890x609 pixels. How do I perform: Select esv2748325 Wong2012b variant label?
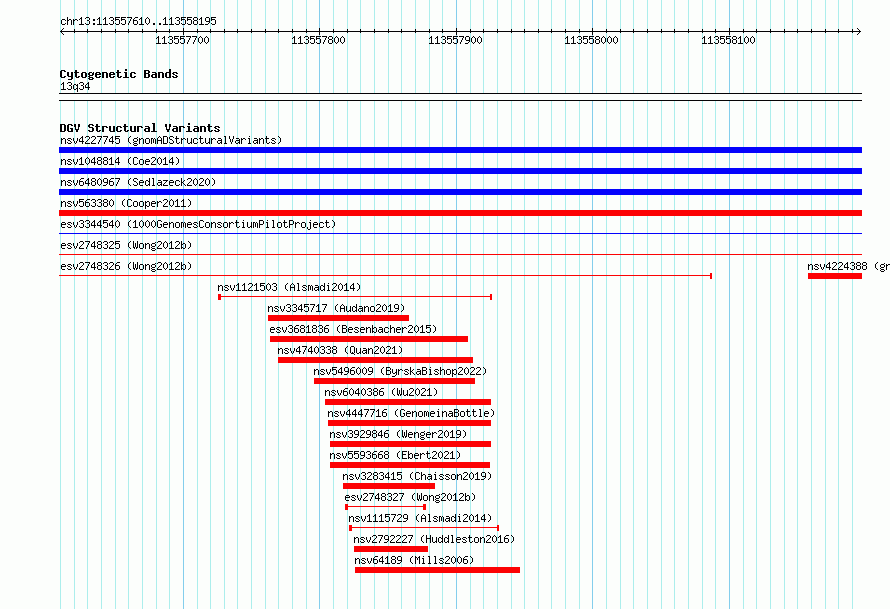[126, 245]
